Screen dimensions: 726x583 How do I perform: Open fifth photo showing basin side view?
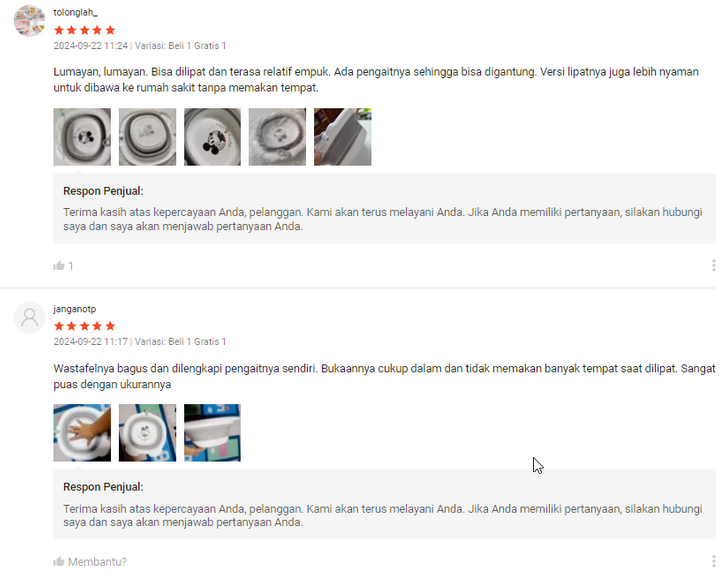[343, 137]
